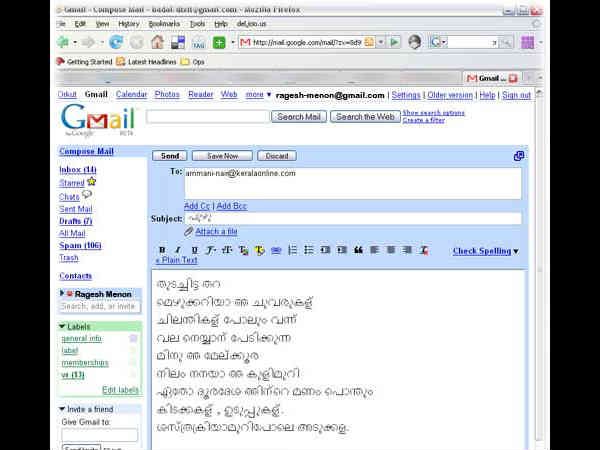Open the font size picker

tap(227, 250)
